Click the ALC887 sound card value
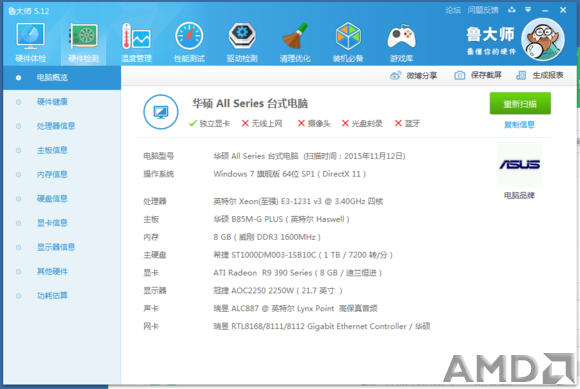This screenshot has width=580, height=389. tap(296, 308)
